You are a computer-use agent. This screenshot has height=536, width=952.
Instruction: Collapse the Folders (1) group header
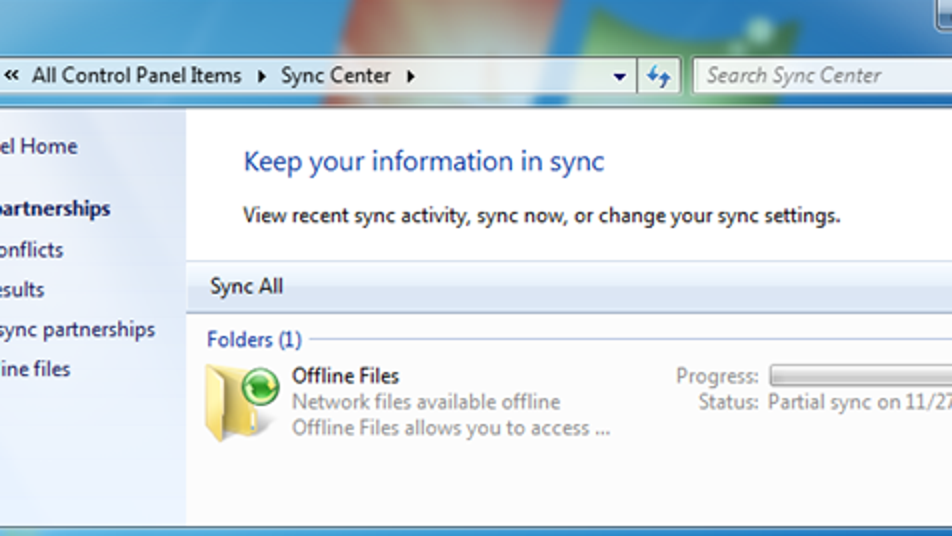(x=254, y=340)
